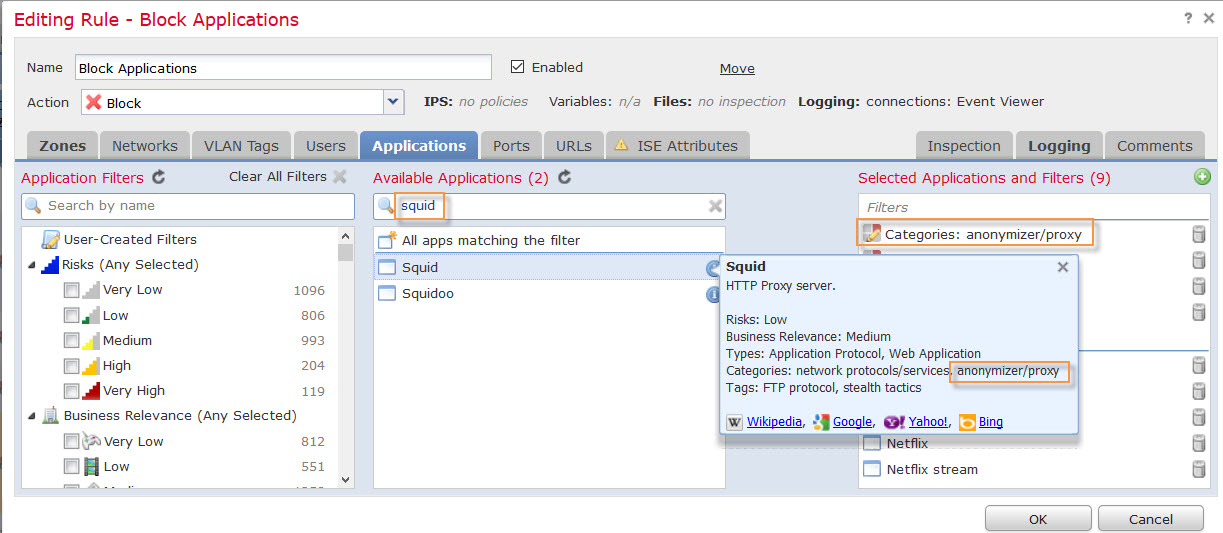Click the Move link
Screen dimensions: 1223x533
737,69
